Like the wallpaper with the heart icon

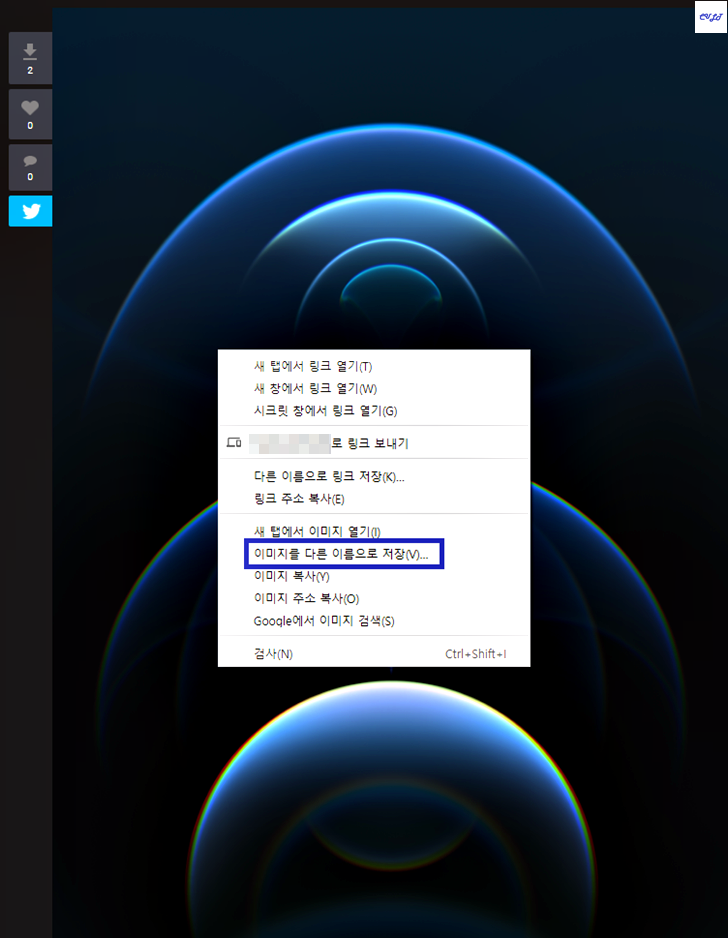30,114
